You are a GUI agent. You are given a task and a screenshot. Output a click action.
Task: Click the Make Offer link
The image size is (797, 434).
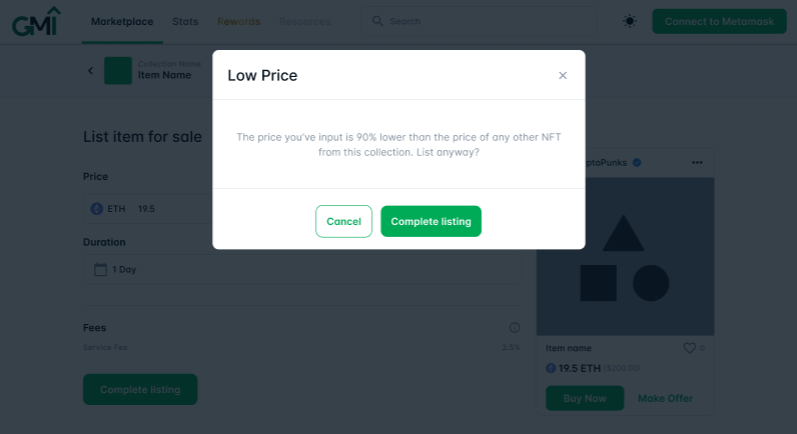(665, 398)
